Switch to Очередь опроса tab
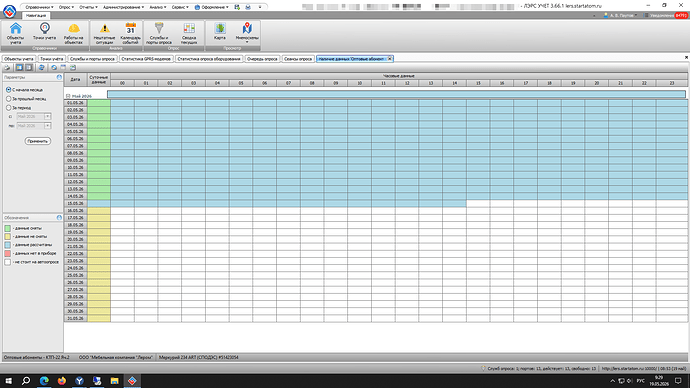 [x=262, y=59]
